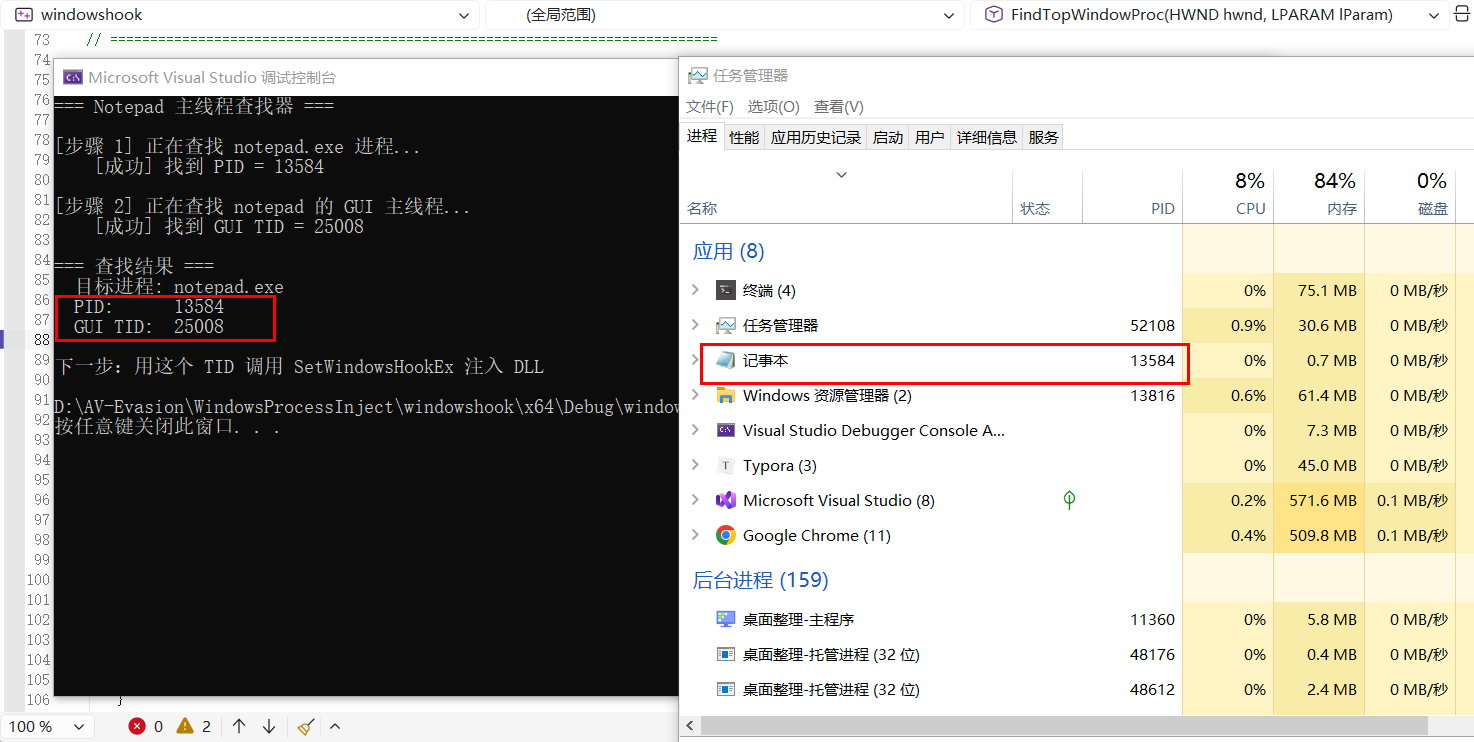The height and width of the screenshot is (742, 1474).
Task: Click the code cleanup broom icon
Action: [307, 726]
